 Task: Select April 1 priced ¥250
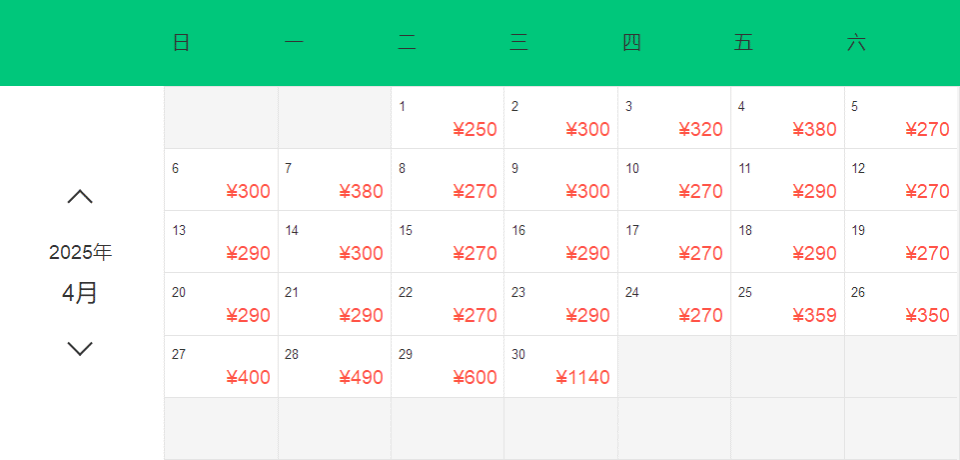(x=448, y=118)
